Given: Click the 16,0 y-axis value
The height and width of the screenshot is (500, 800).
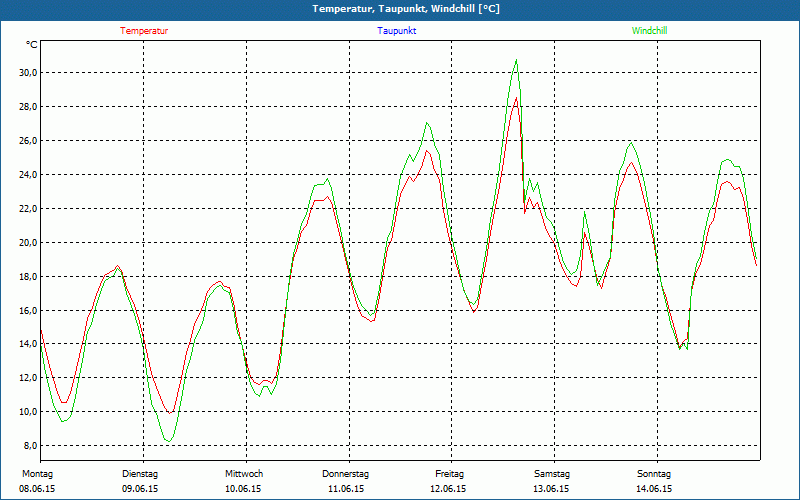Looking at the screenshot, I should (x=28, y=310).
